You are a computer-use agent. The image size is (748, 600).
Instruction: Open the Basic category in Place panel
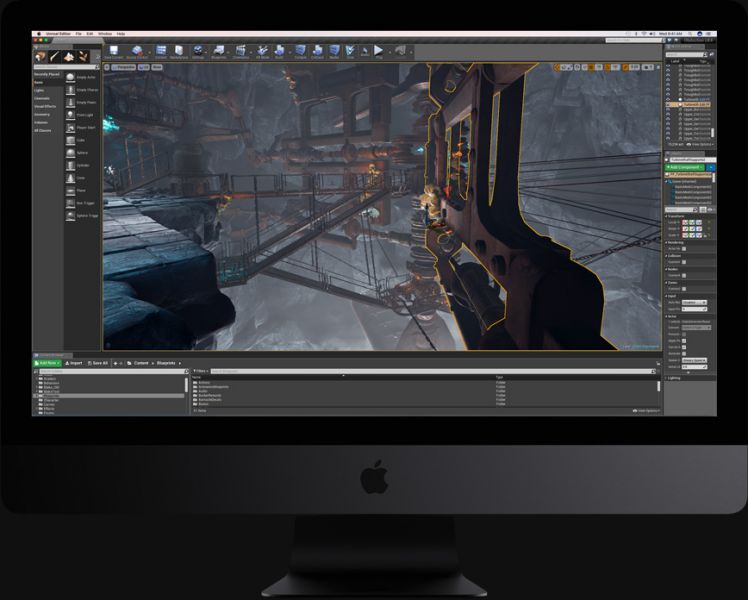(x=38, y=83)
